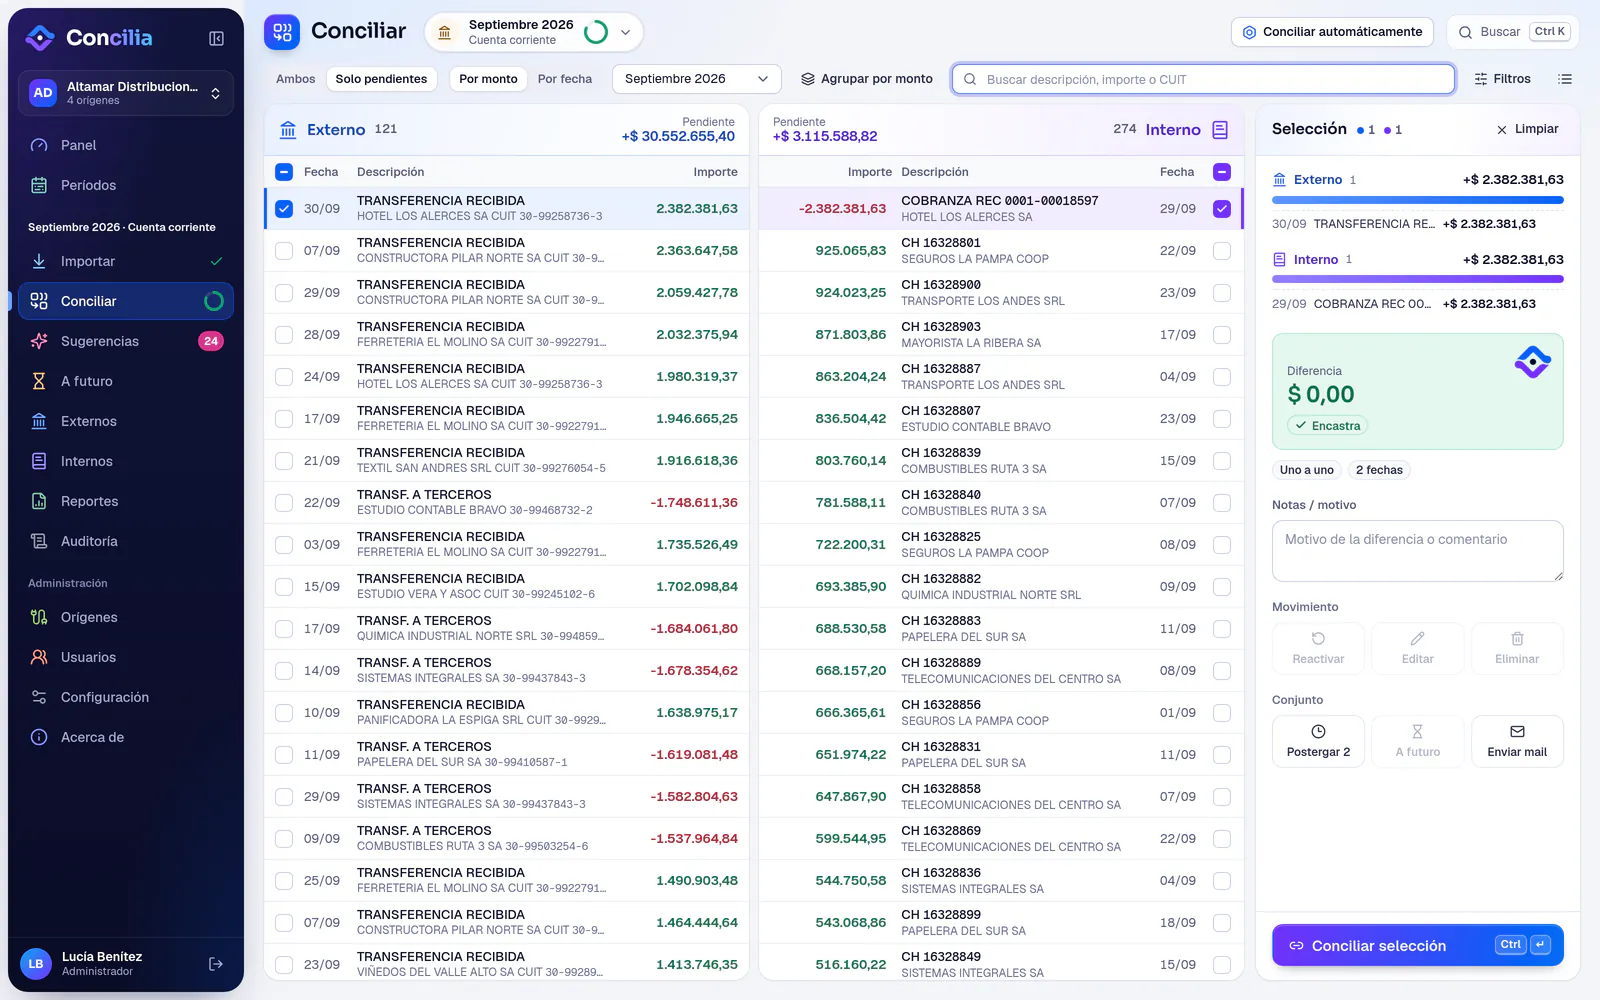Sort by Por fecha
The image size is (1600, 1000).
coord(565,79)
